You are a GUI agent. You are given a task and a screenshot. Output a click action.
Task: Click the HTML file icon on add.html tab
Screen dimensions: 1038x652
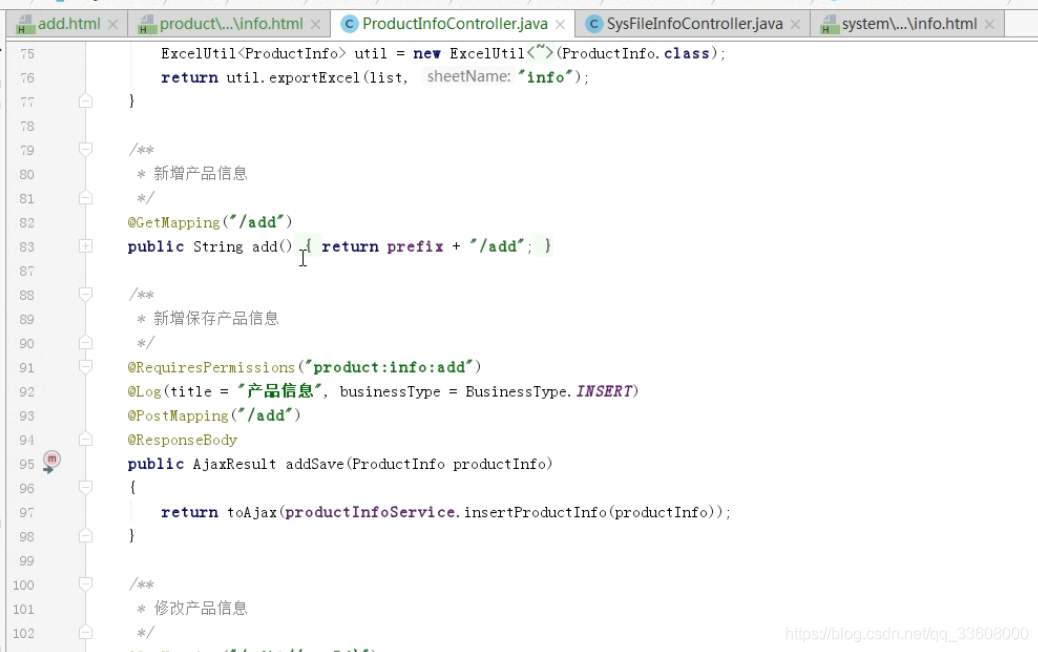coord(25,25)
